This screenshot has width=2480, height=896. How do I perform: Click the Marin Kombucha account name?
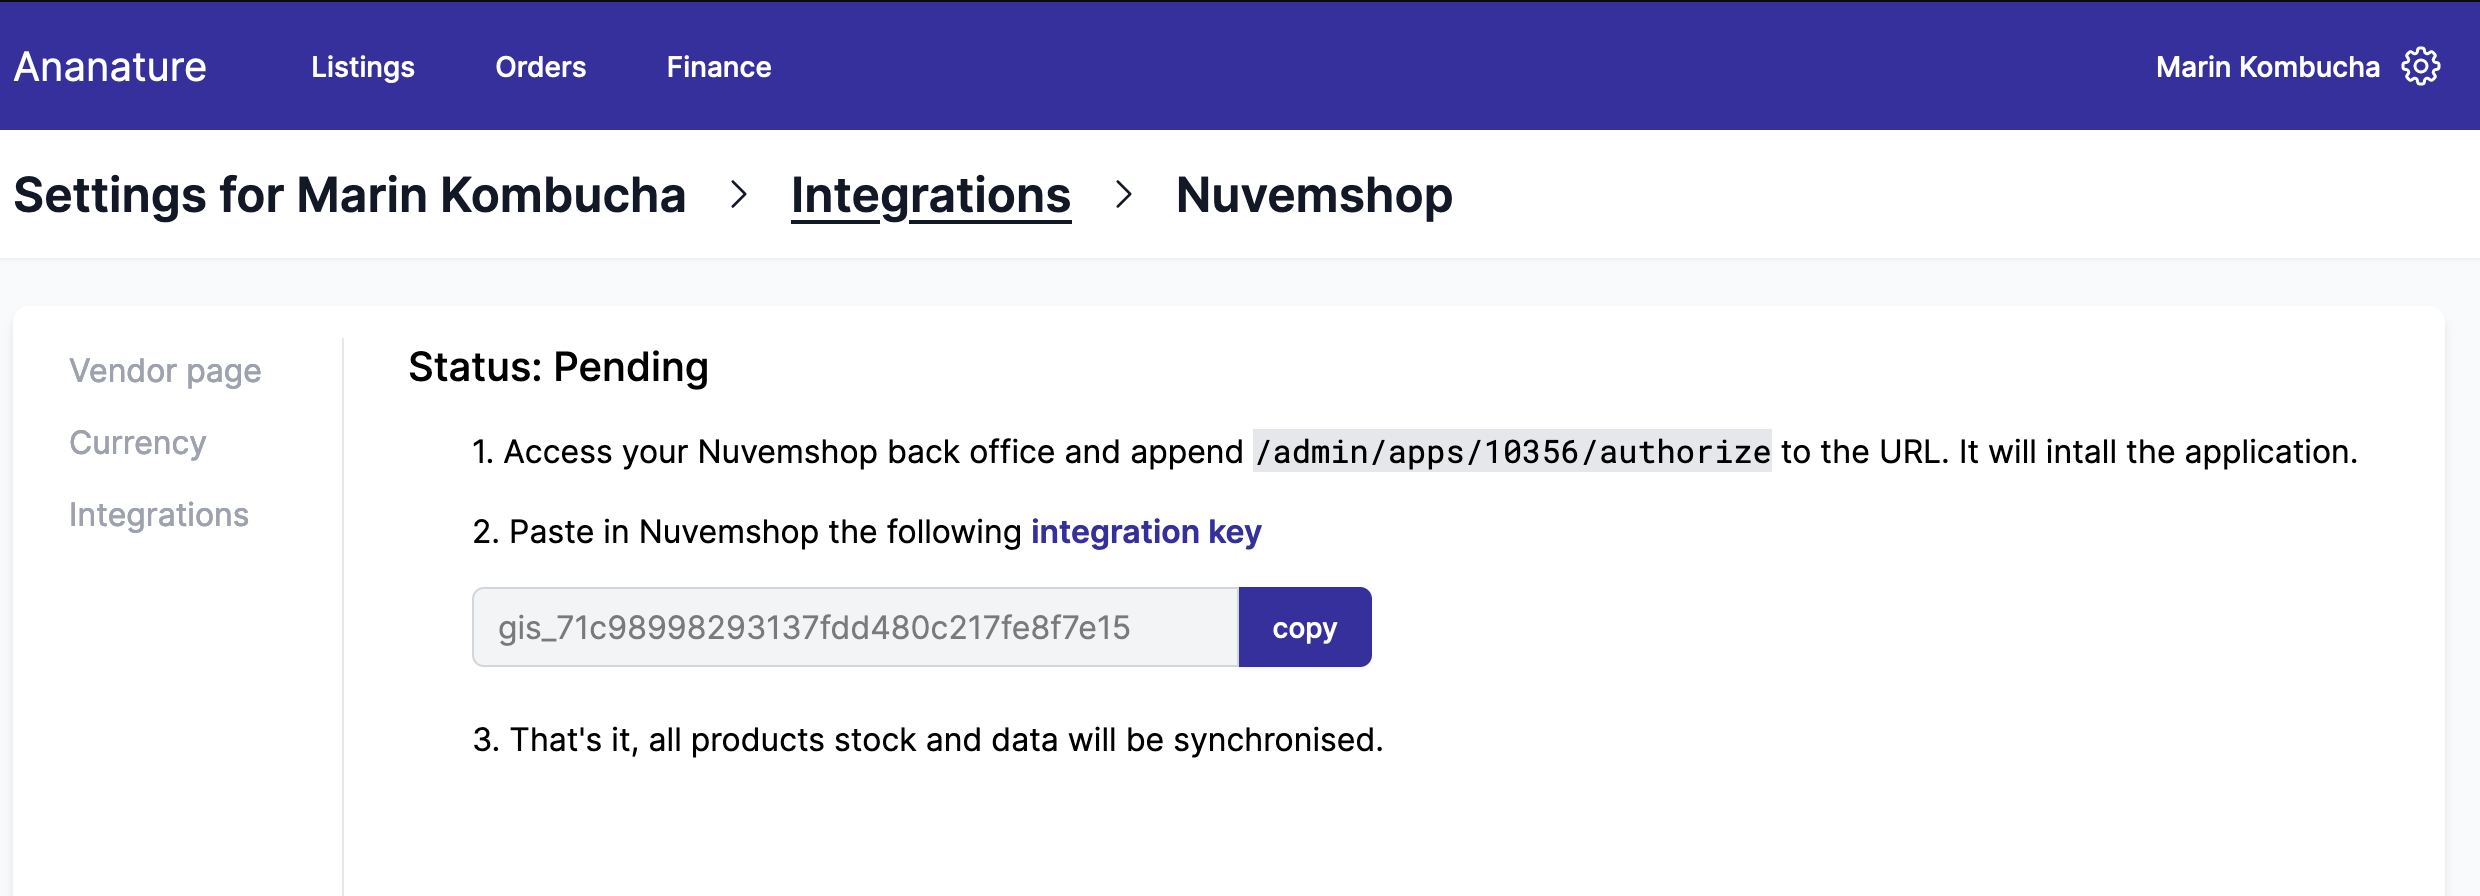(2268, 67)
